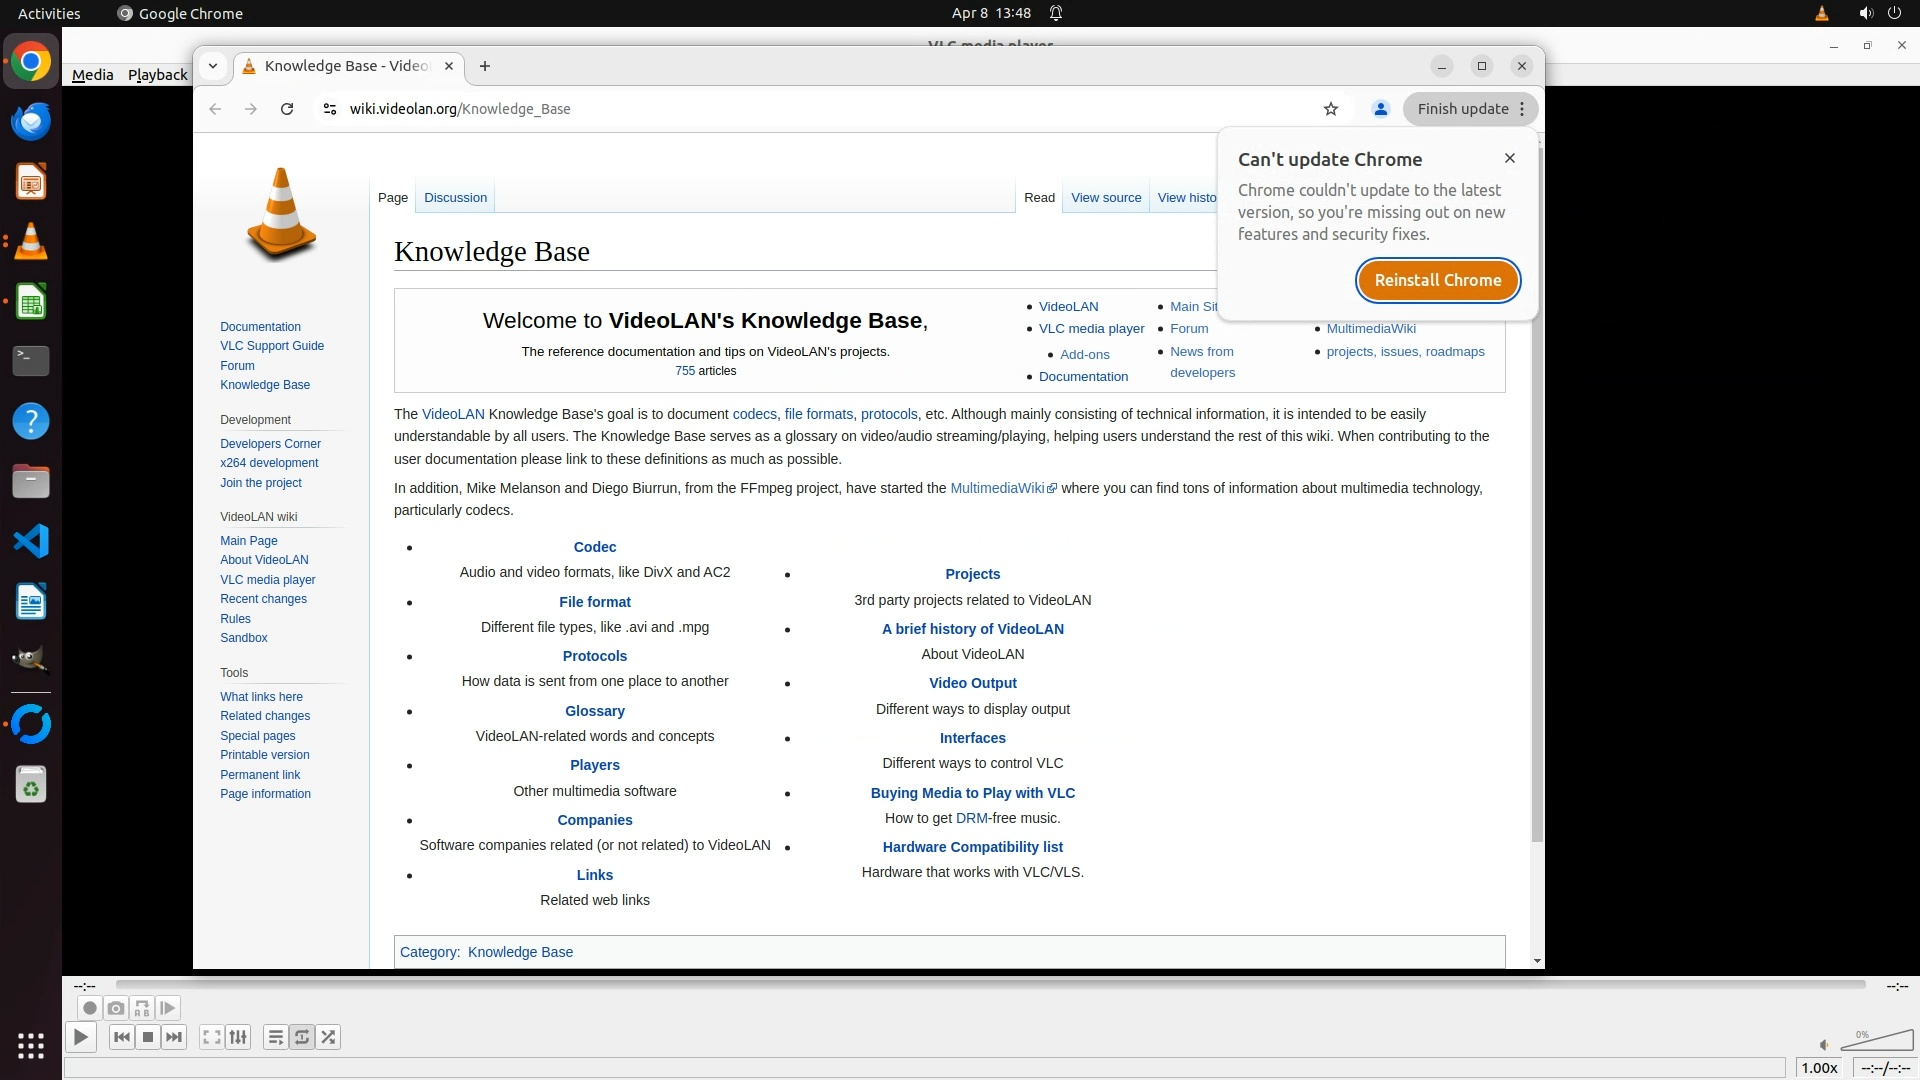Toggle random shuffle playback
Viewport: 1920px width, 1080px height.
[328, 1037]
